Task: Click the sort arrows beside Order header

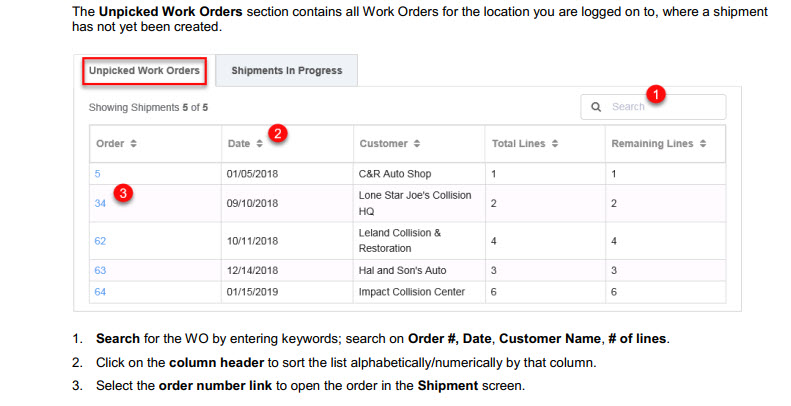Action: 133,144
